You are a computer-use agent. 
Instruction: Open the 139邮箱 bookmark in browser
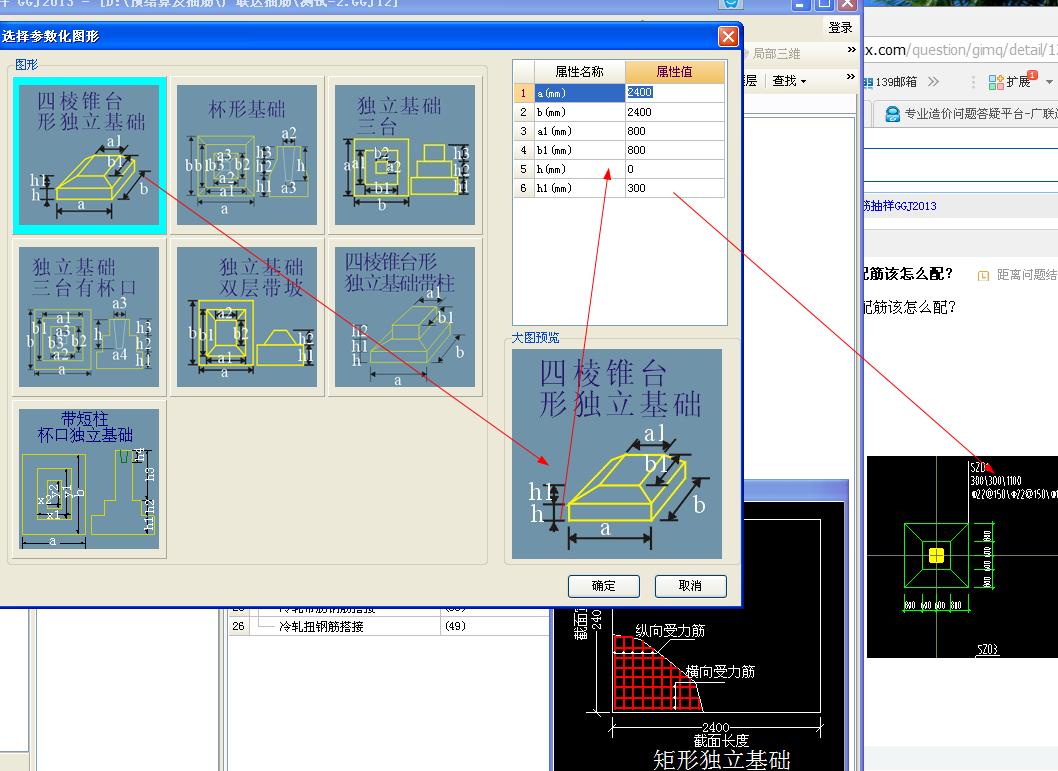(890, 82)
